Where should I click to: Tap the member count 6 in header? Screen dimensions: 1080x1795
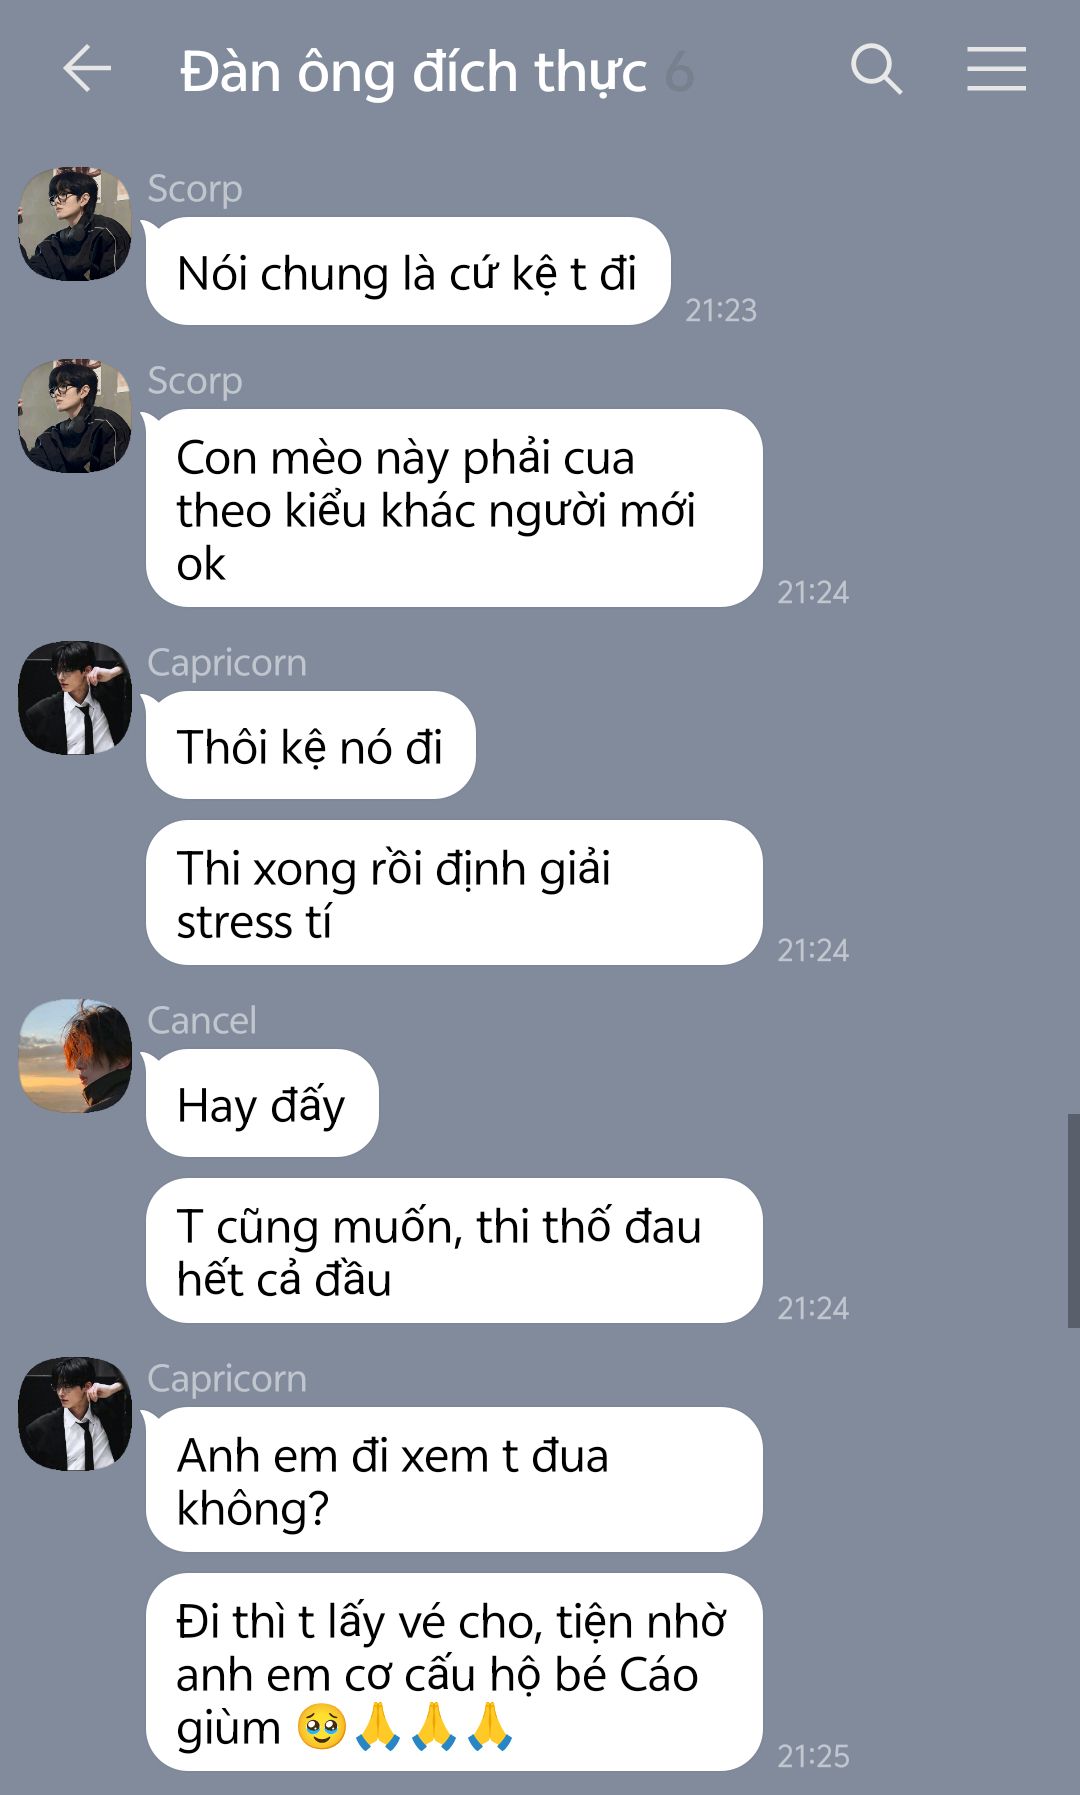coord(680,72)
